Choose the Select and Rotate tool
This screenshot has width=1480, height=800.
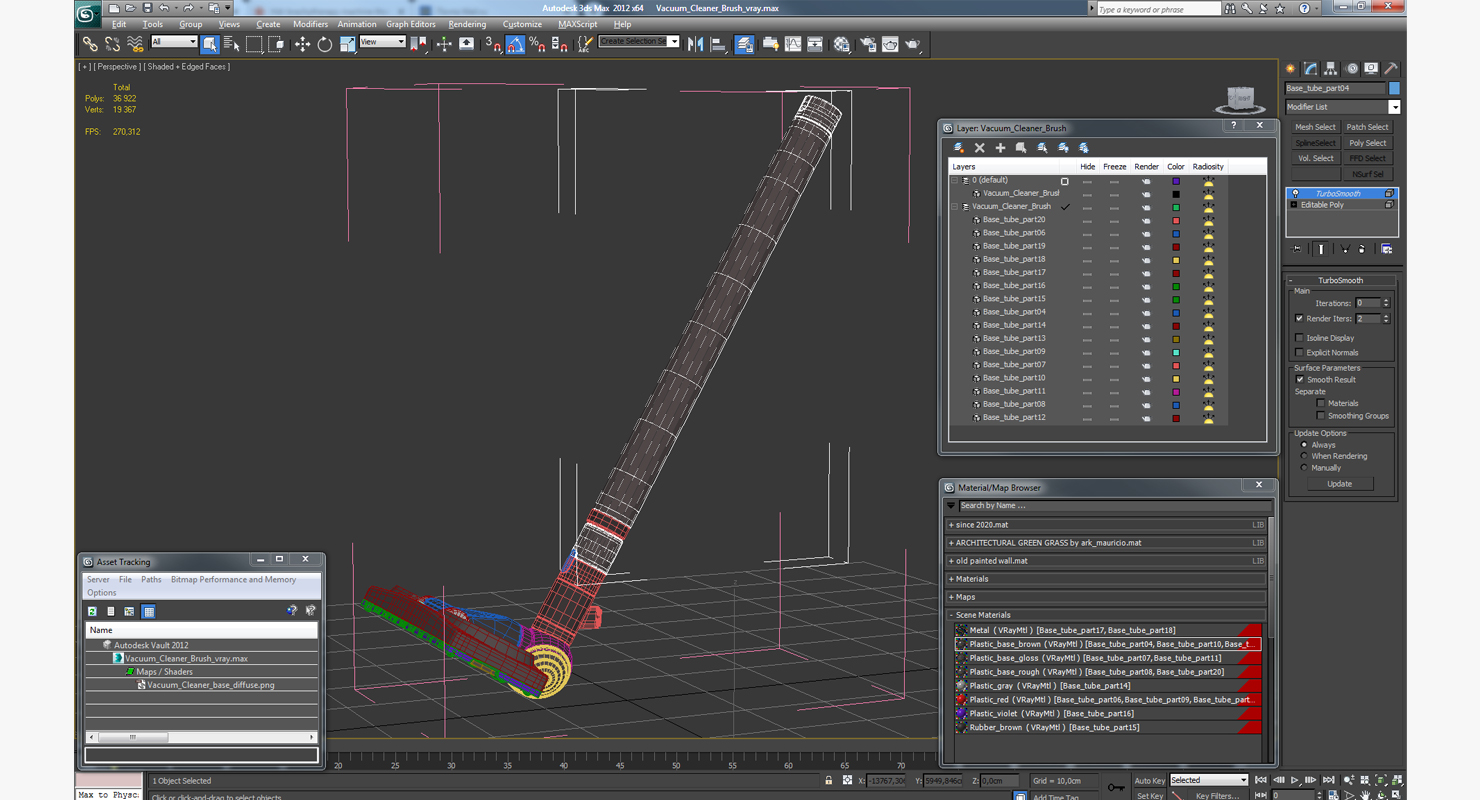(x=324, y=44)
